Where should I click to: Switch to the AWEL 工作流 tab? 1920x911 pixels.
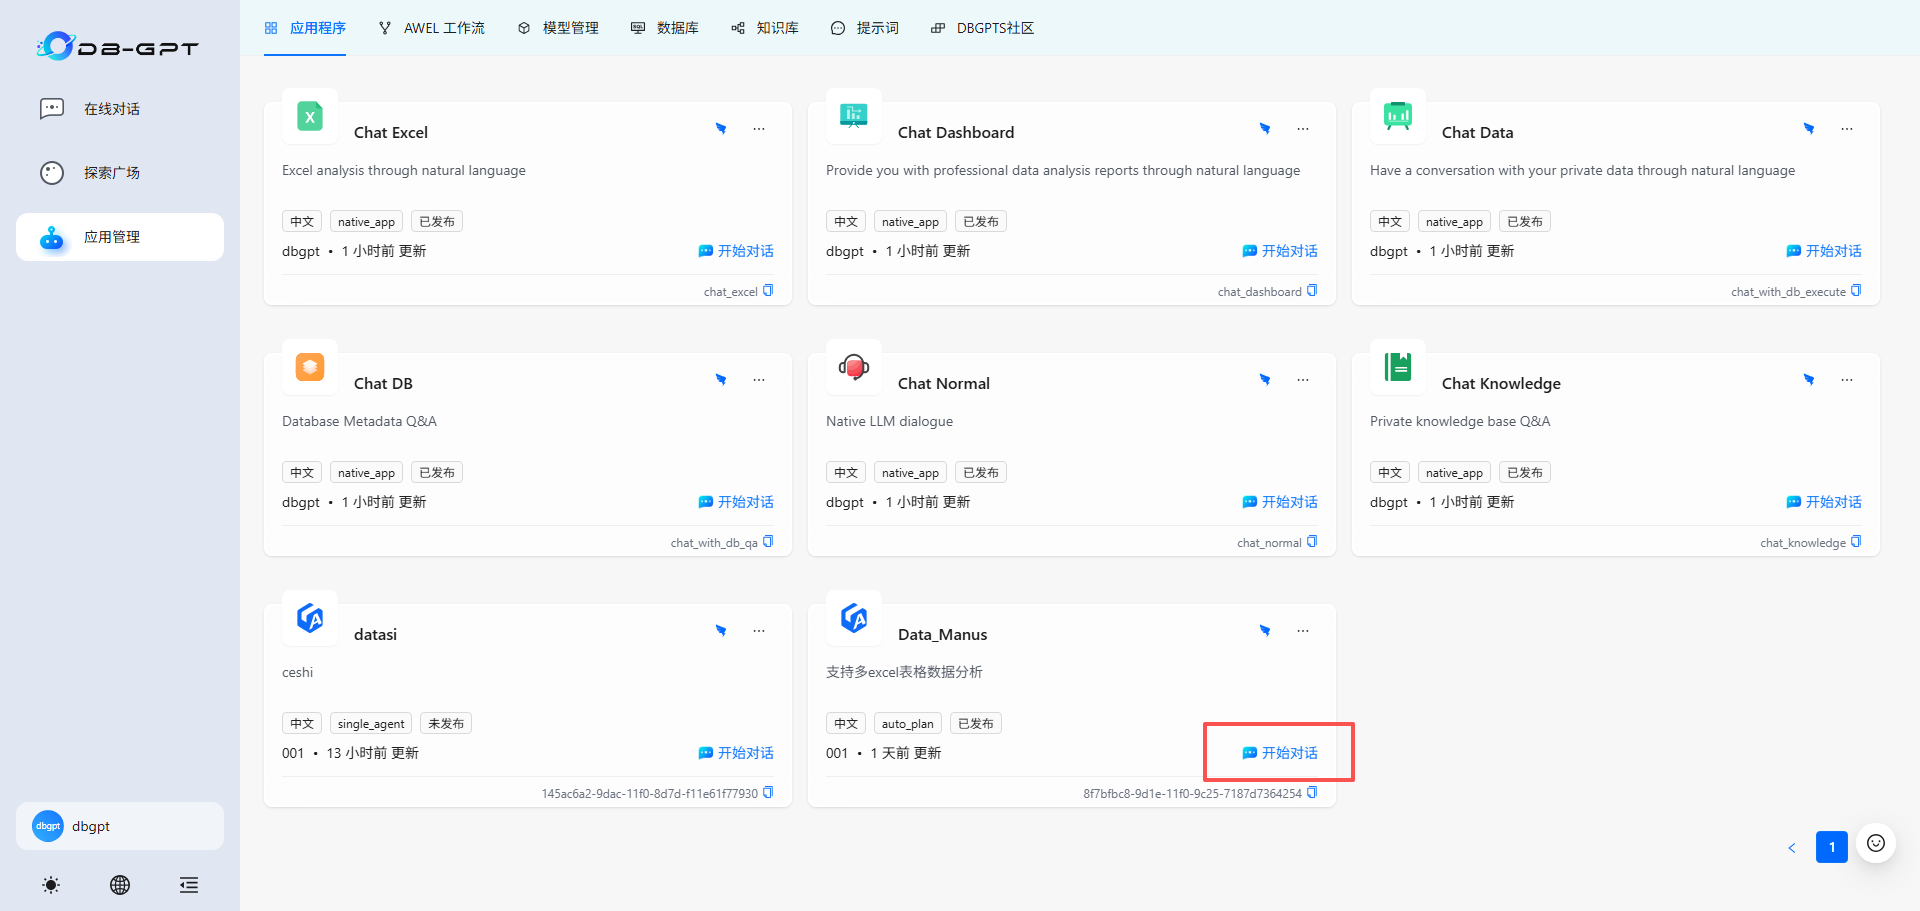tap(432, 28)
